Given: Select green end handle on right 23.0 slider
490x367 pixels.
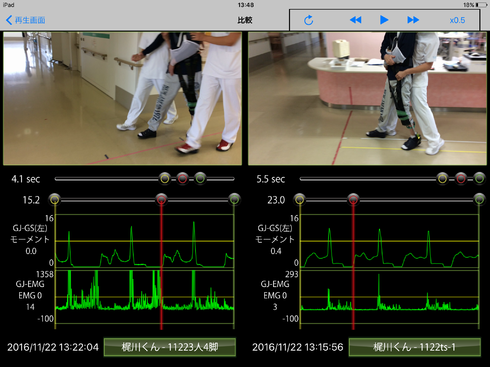Looking at the screenshot, I should pyautogui.click(x=479, y=200).
